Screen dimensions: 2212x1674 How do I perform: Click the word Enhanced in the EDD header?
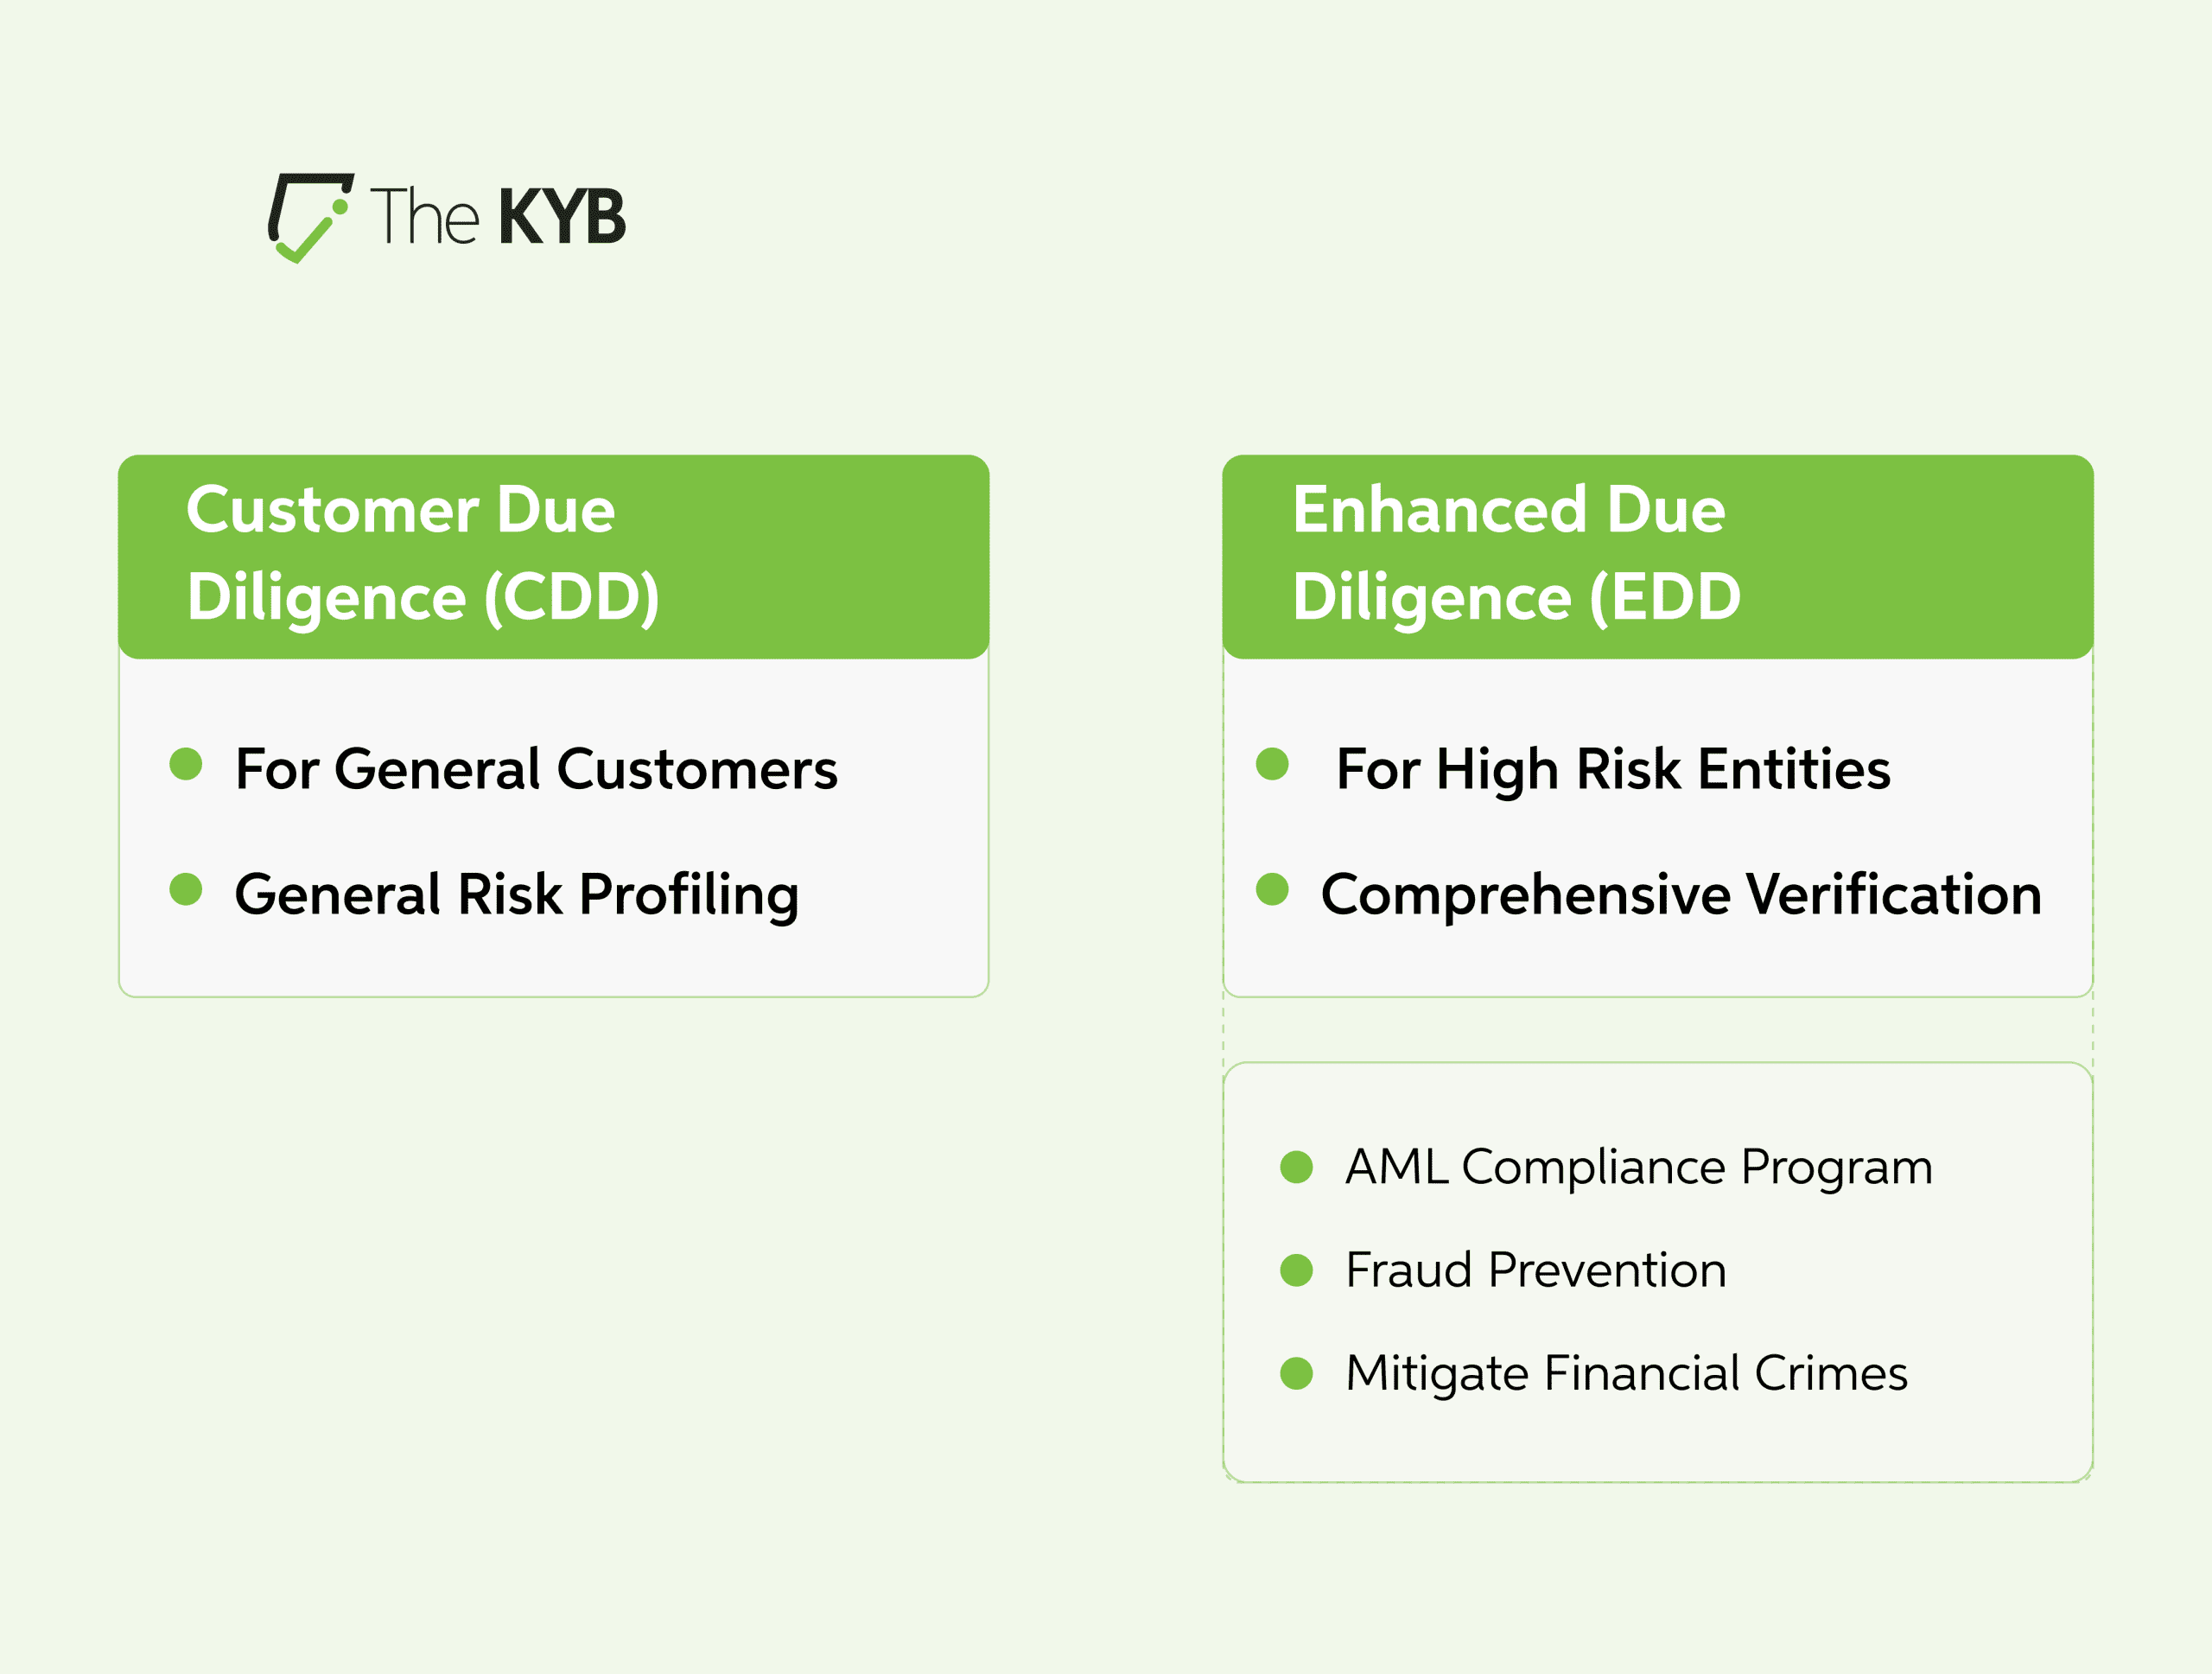tap(1440, 509)
